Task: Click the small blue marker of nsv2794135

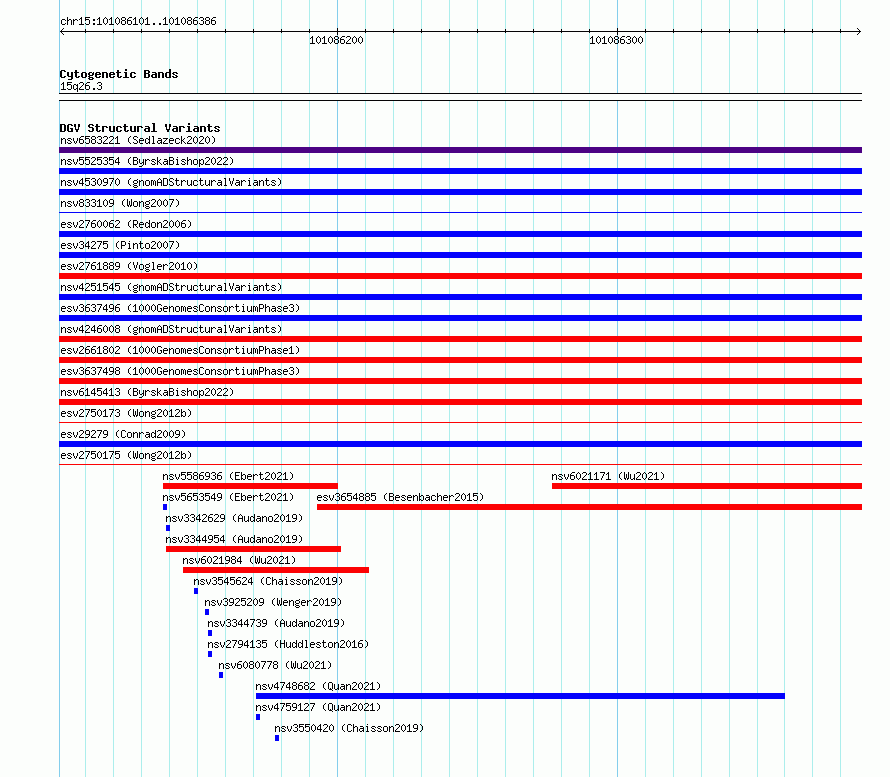Action: (x=210, y=654)
